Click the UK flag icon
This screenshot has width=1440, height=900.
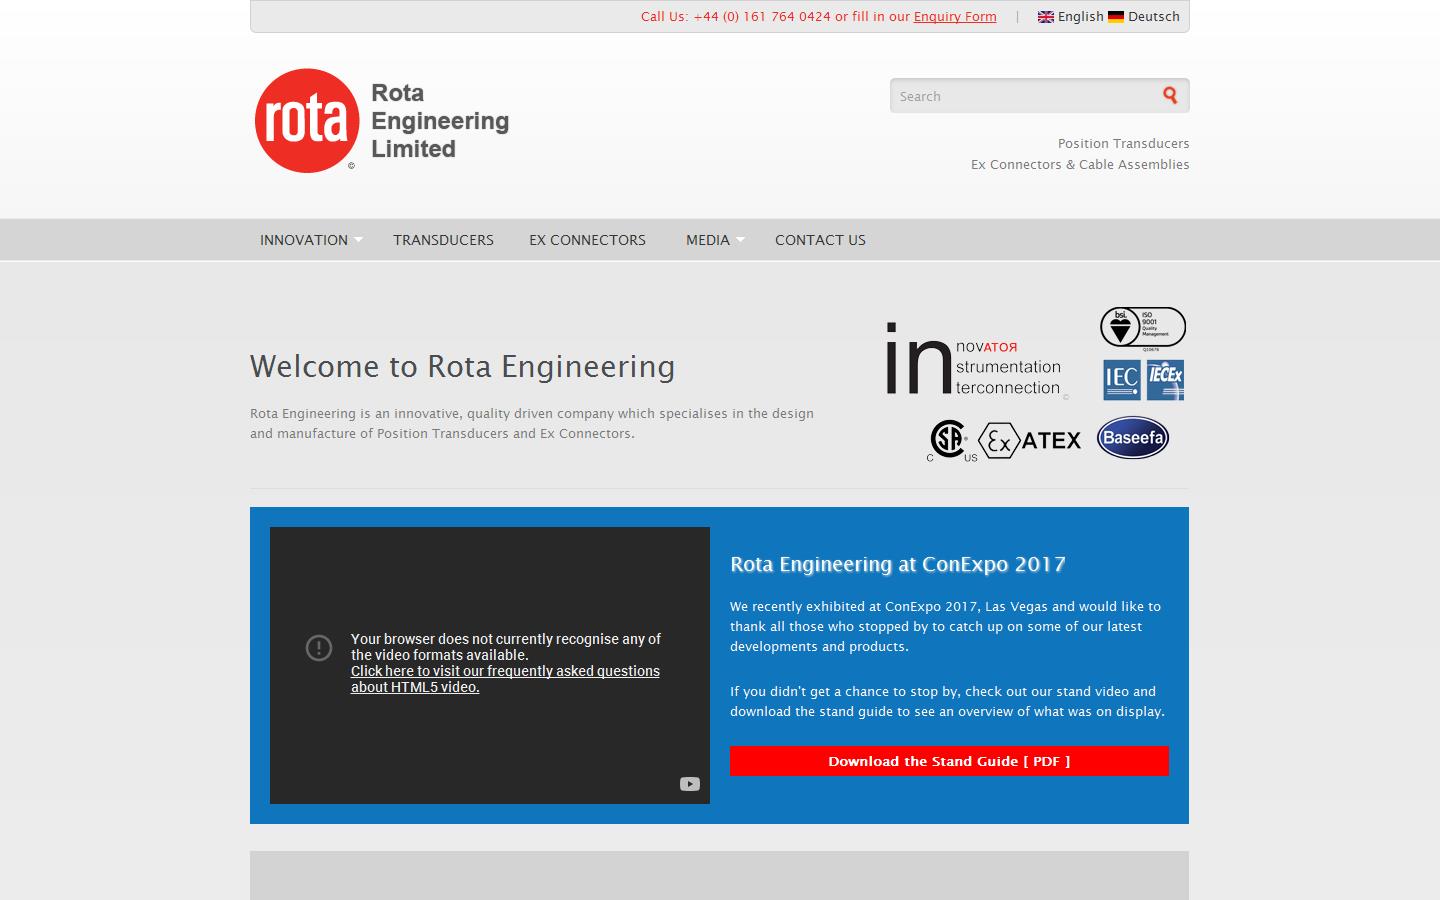point(1046,17)
